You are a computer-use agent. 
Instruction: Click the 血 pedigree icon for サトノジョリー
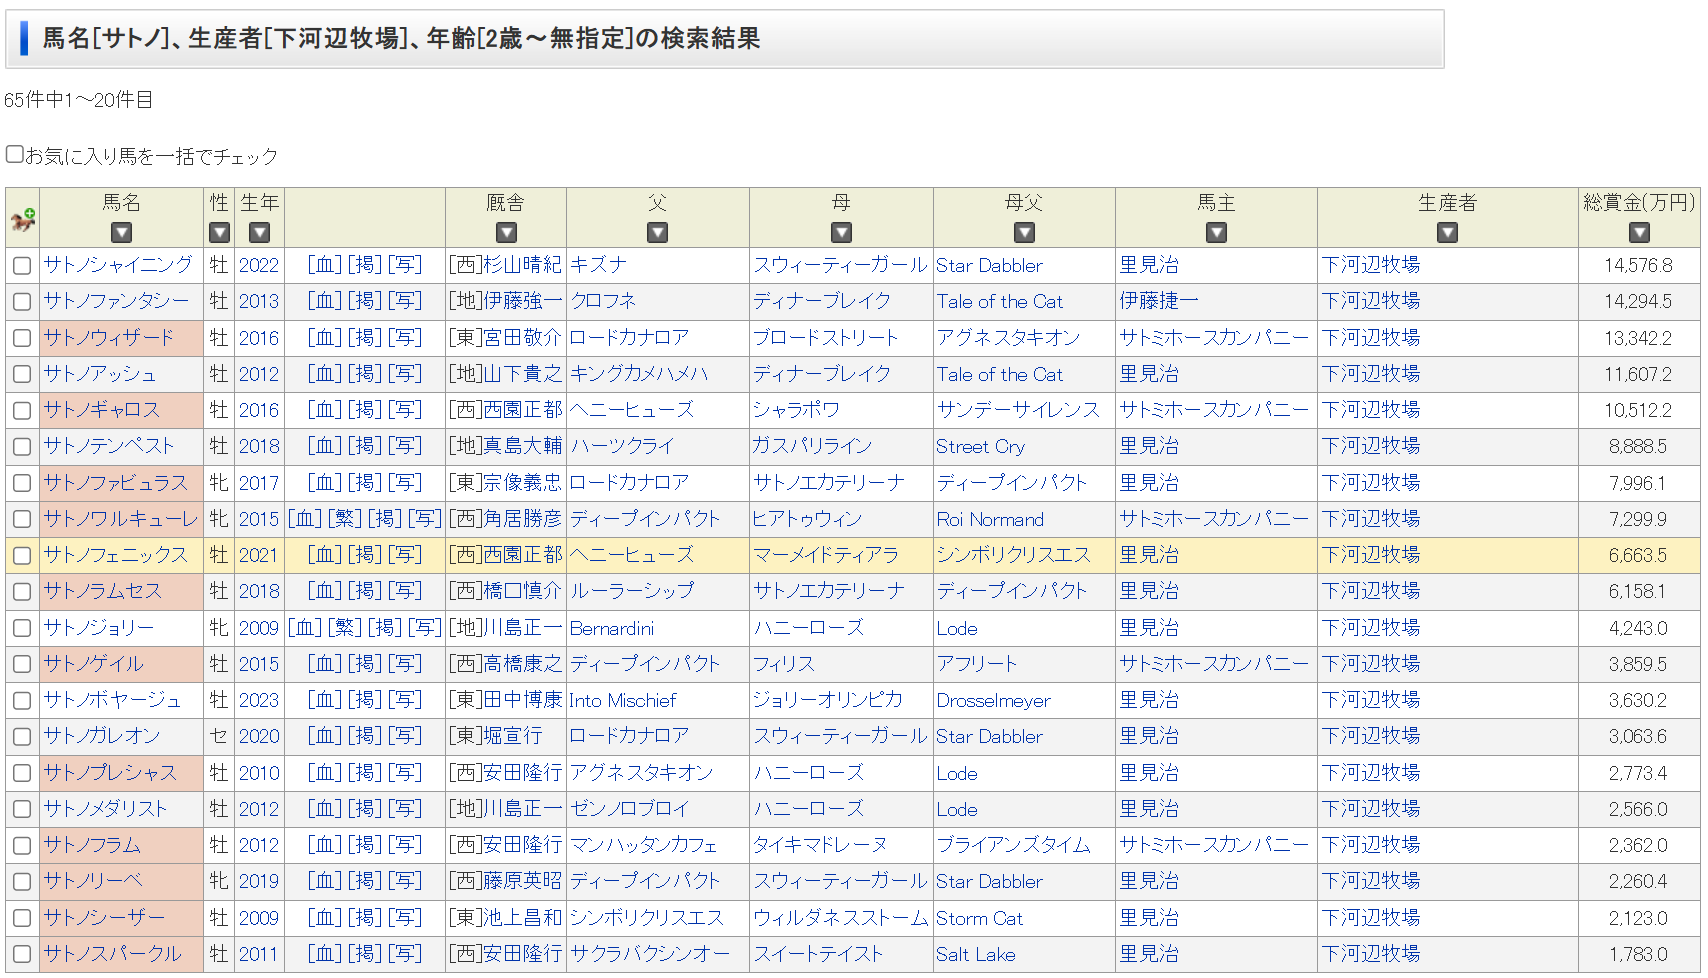tap(305, 628)
